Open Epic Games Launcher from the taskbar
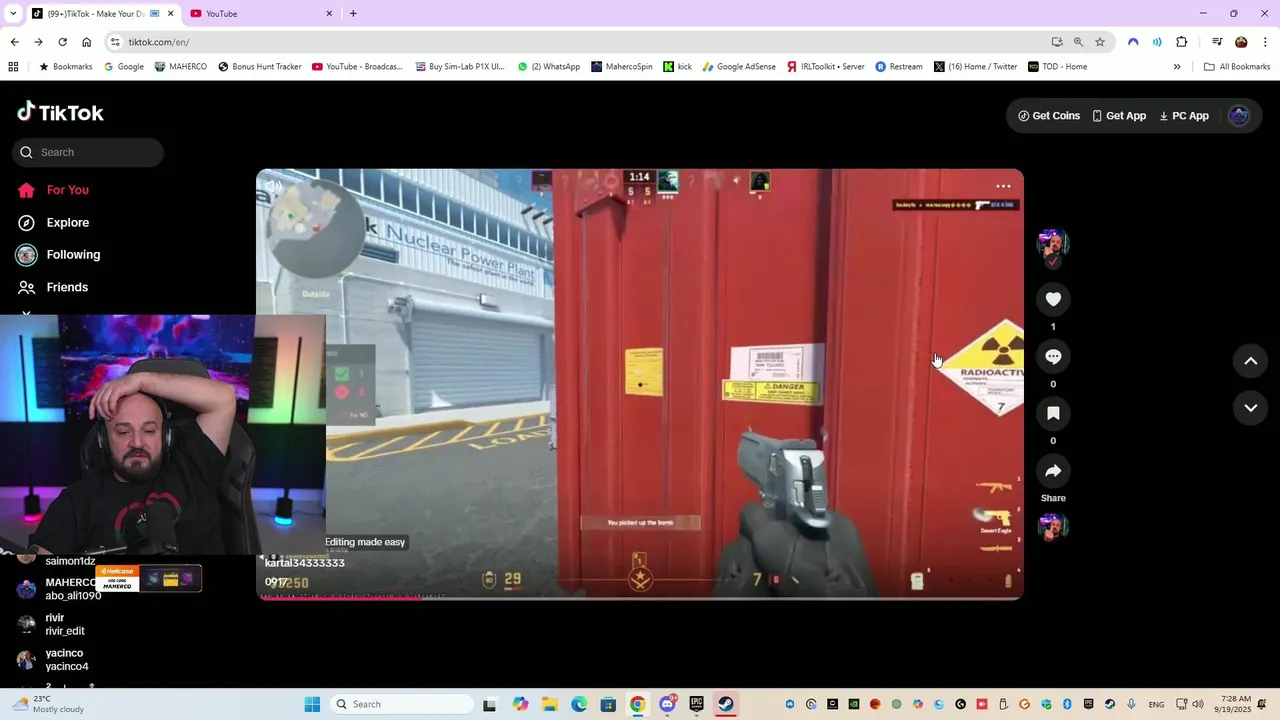Screen dimensions: 1280x720 (x=696, y=704)
